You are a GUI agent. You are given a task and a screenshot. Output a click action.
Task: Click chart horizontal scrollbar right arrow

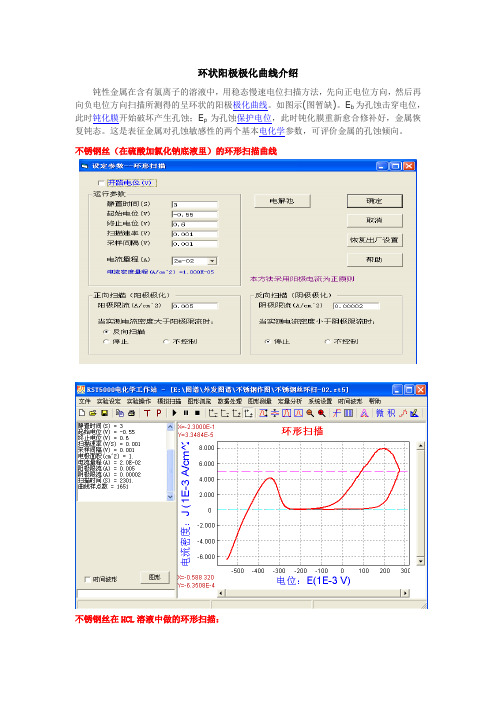click(405, 593)
